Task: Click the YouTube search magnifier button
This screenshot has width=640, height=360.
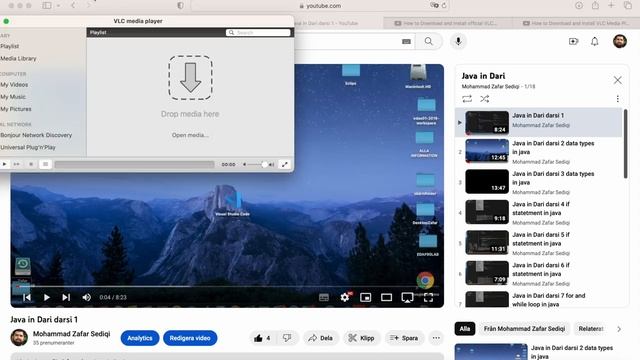Action: click(429, 41)
